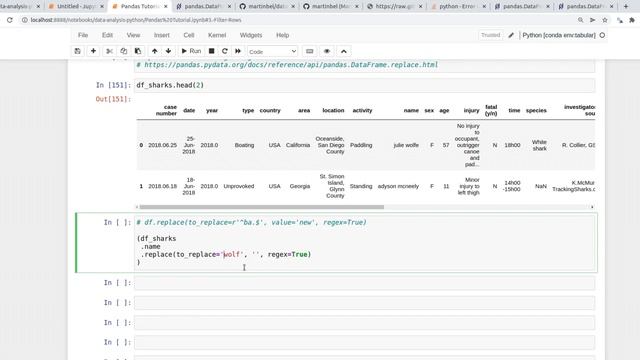Reload the page in browser

[x=10, y=20]
